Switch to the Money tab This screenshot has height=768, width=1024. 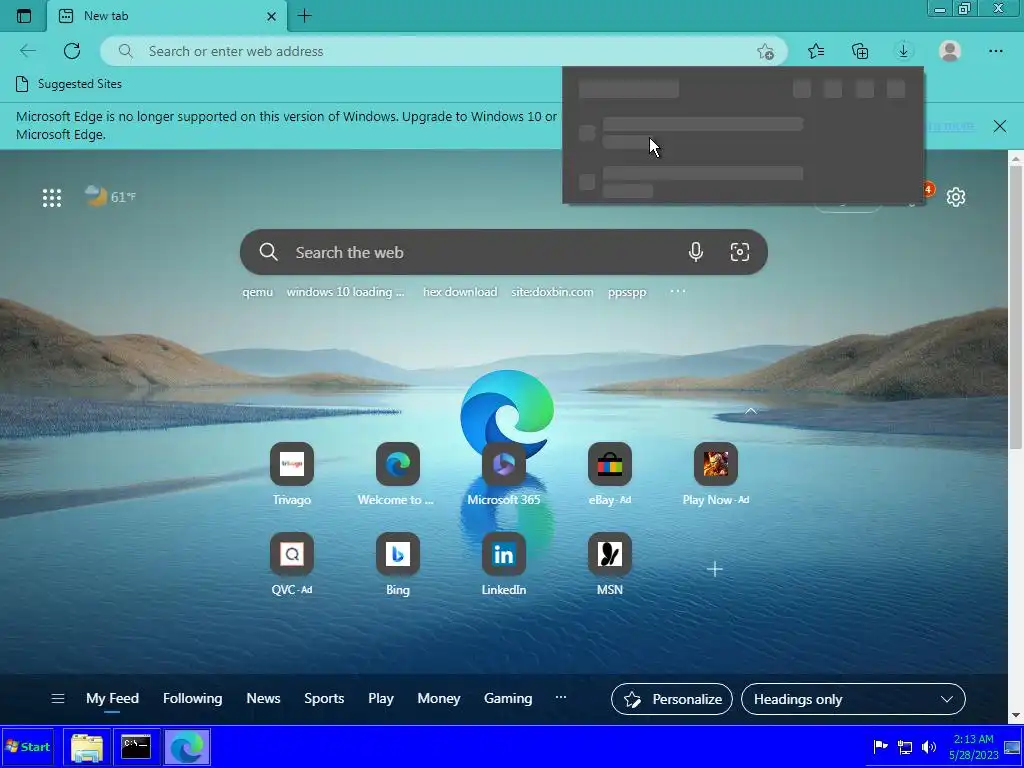point(439,698)
